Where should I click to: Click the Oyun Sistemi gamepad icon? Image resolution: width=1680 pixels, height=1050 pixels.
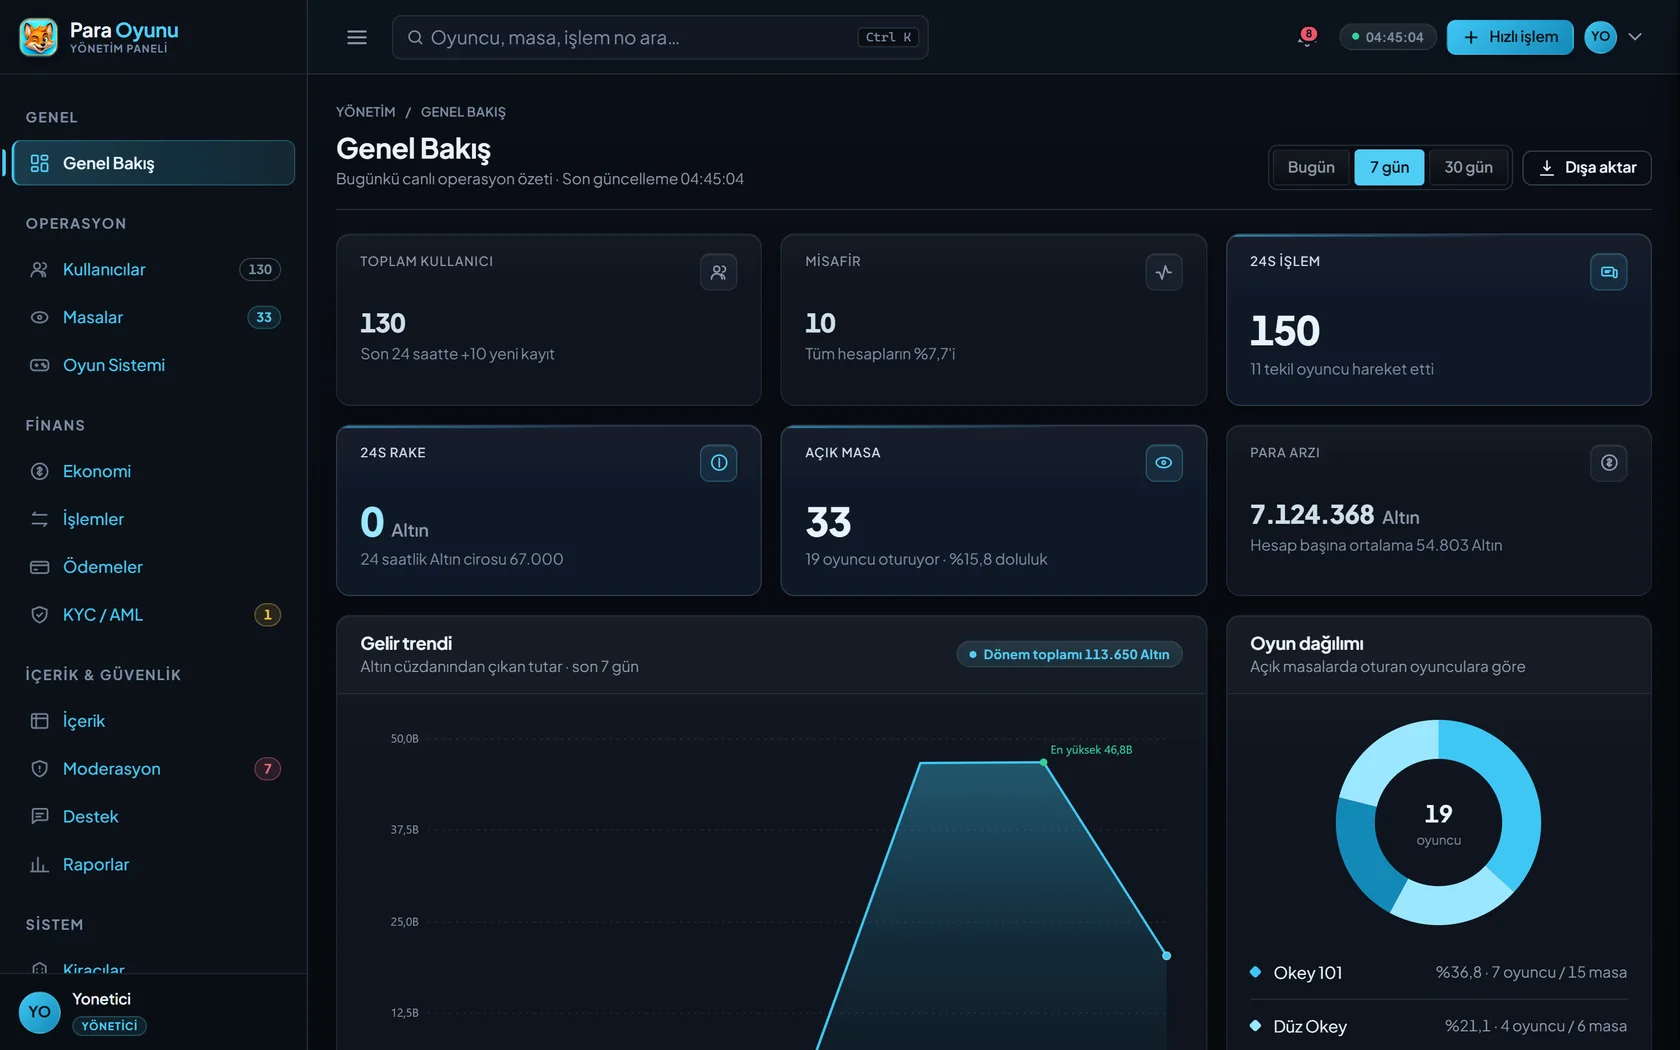[x=40, y=365]
